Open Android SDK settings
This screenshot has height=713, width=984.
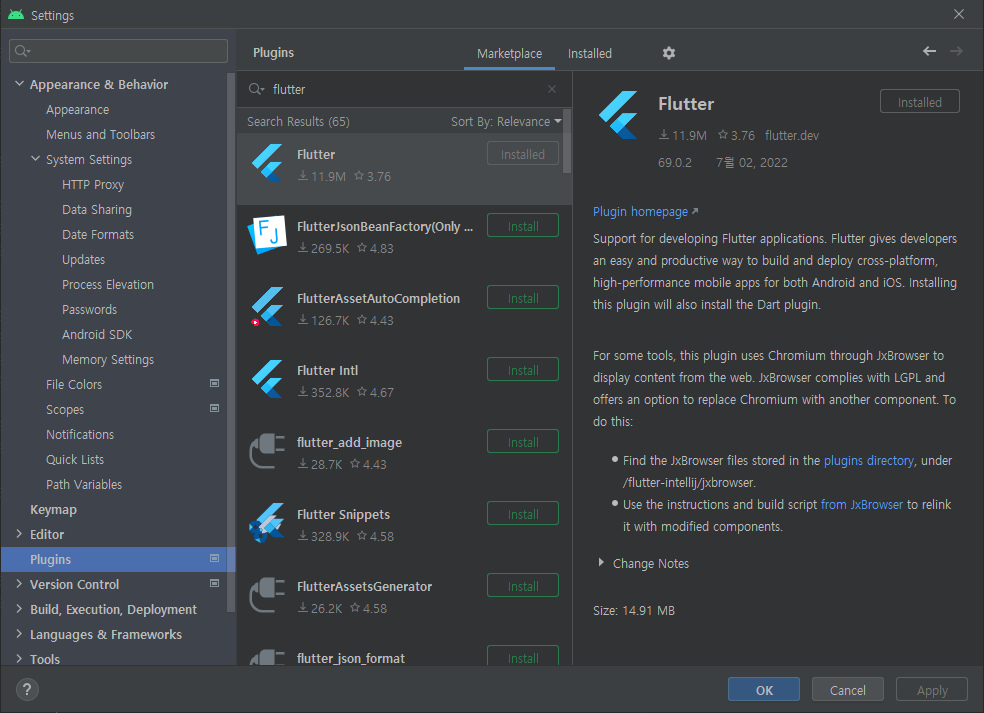point(97,335)
